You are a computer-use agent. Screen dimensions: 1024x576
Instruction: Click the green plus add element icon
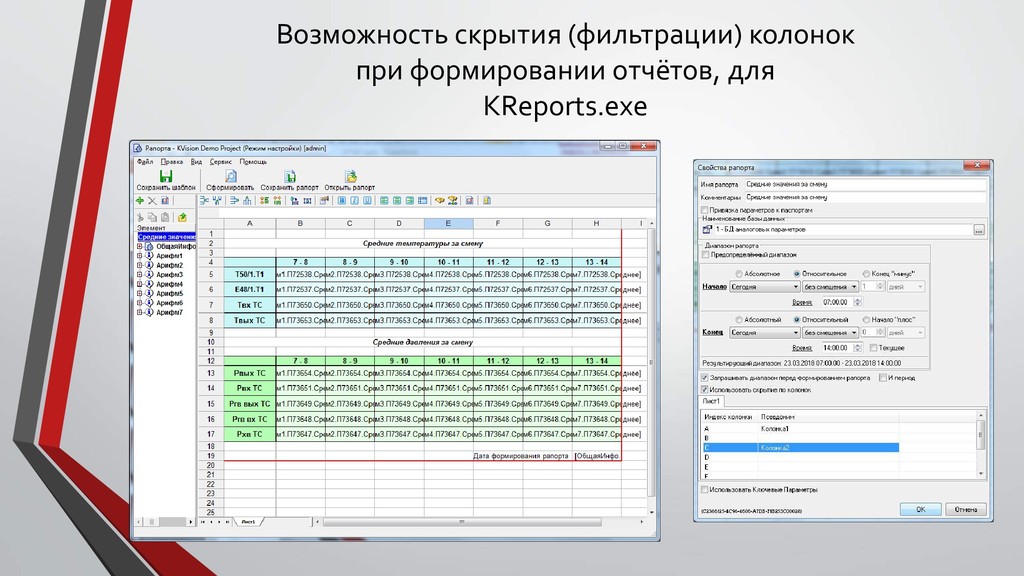click(140, 201)
